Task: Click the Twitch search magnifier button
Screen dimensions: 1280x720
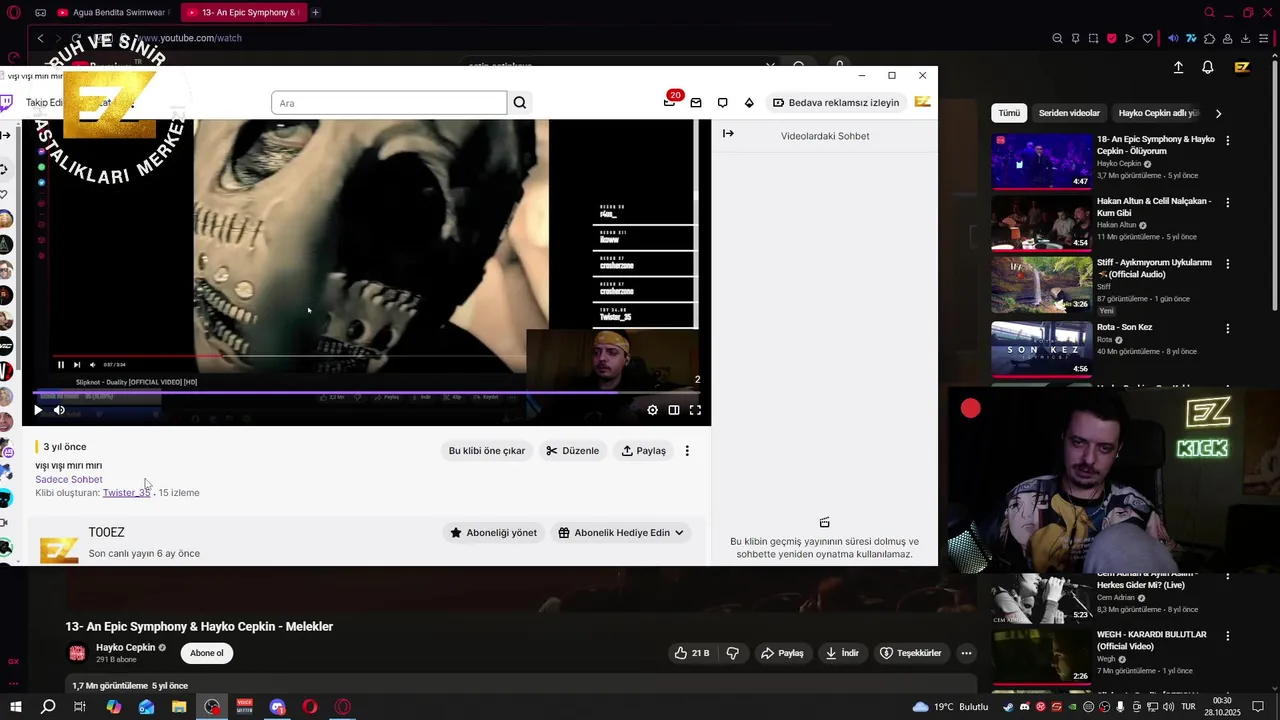Action: point(520,103)
